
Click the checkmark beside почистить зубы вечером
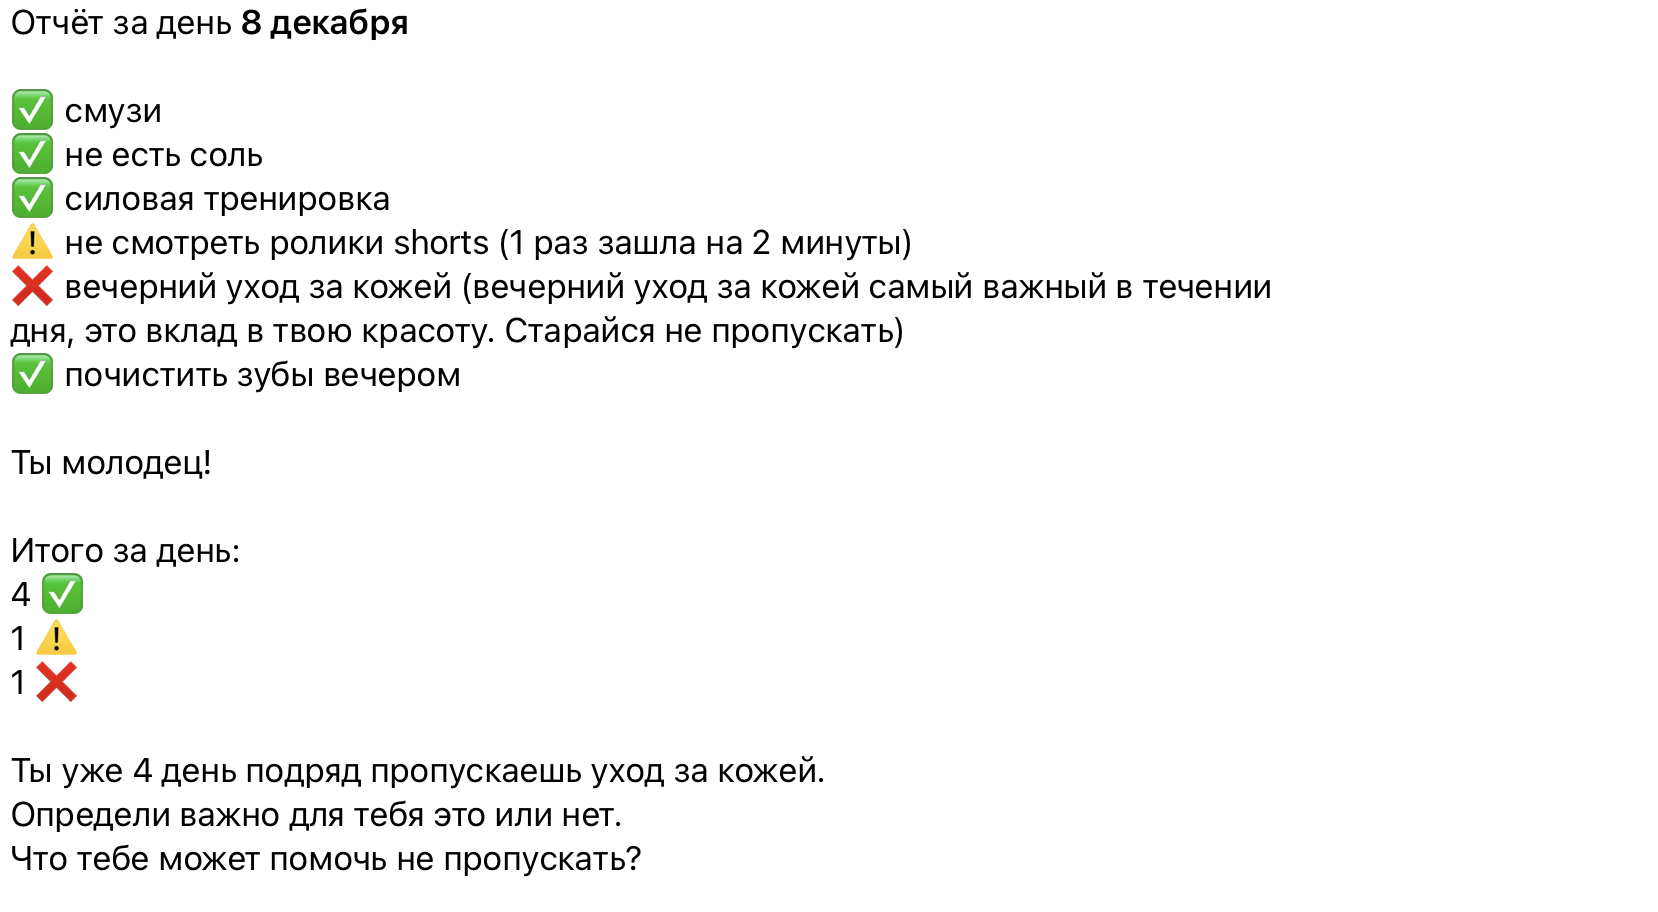click(x=32, y=375)
